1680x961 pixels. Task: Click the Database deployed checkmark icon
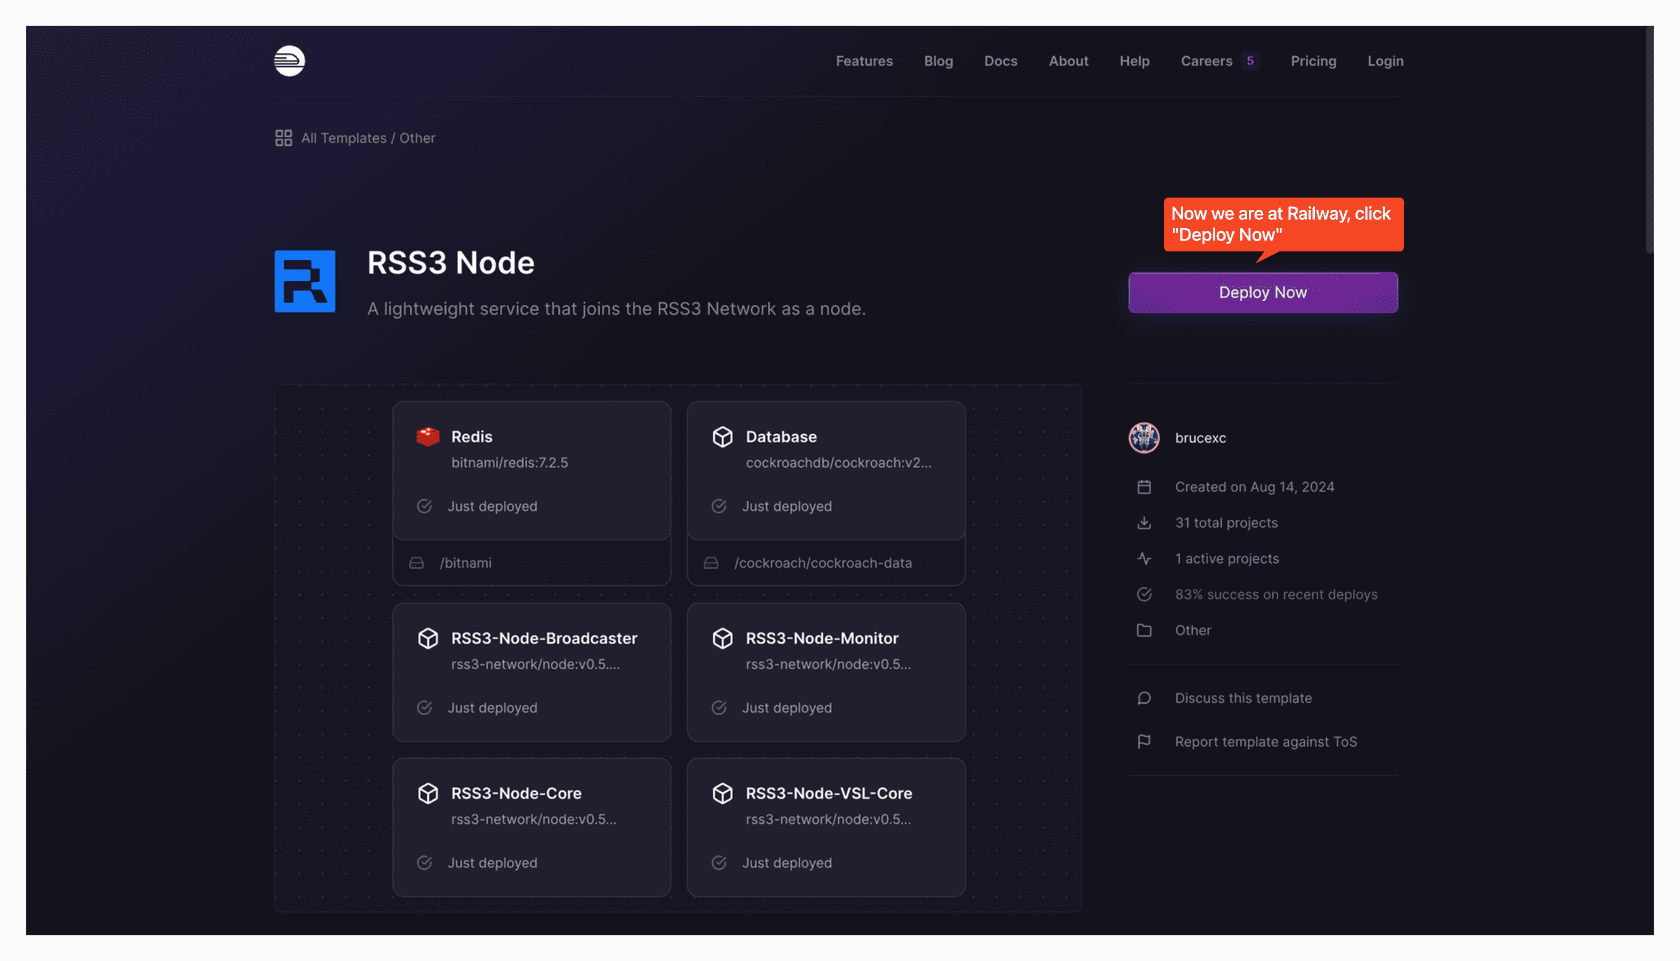[718, 506]
